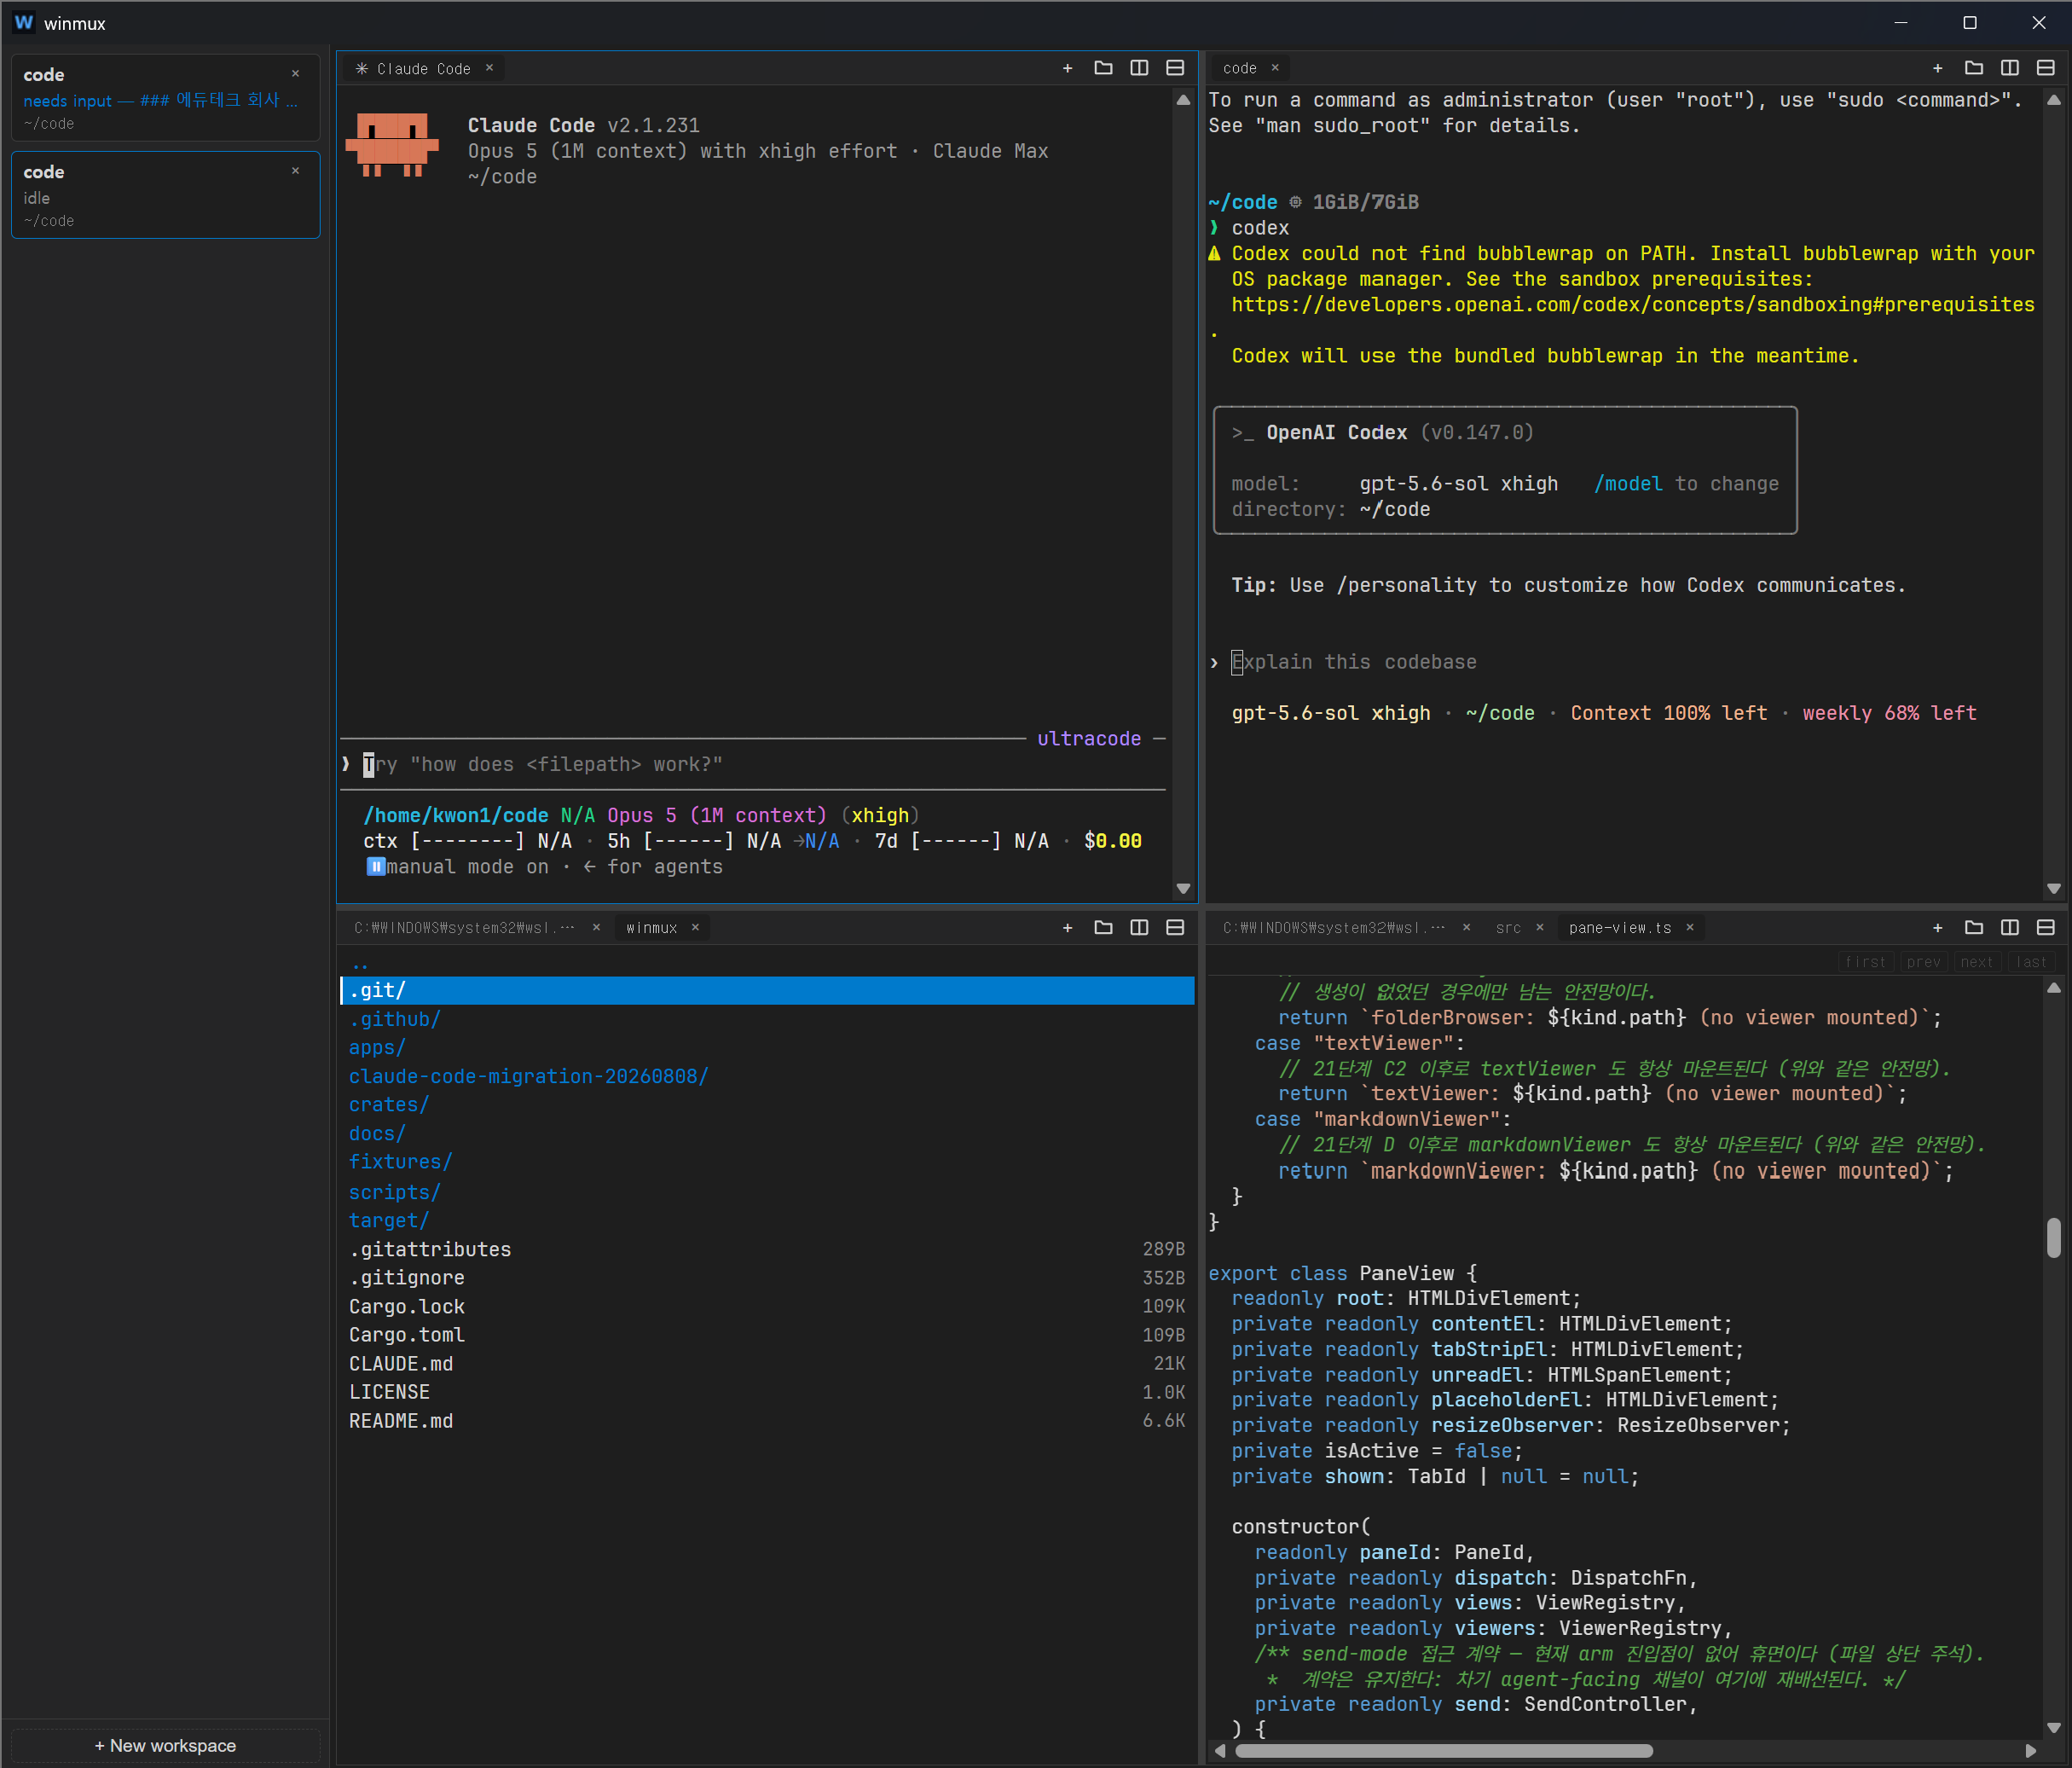Focus the Codex 'Explain this codebase' prompt
Viewport: 2072px width, 1768px height.
[1353, 662]
